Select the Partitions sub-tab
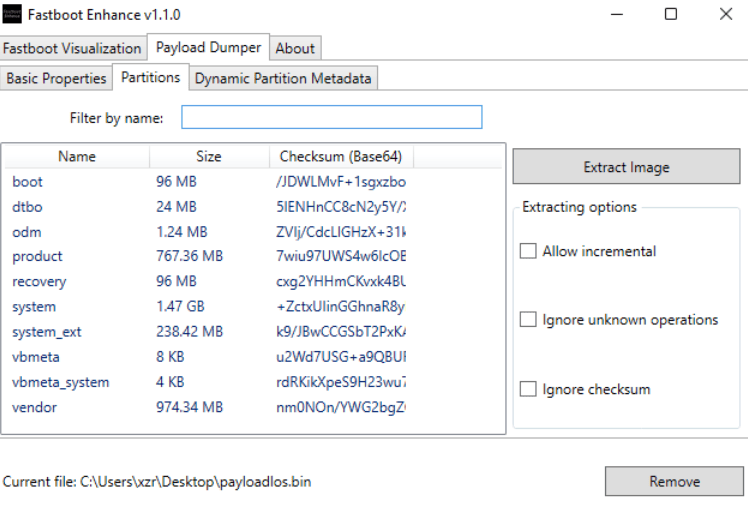 pos(151,77)
